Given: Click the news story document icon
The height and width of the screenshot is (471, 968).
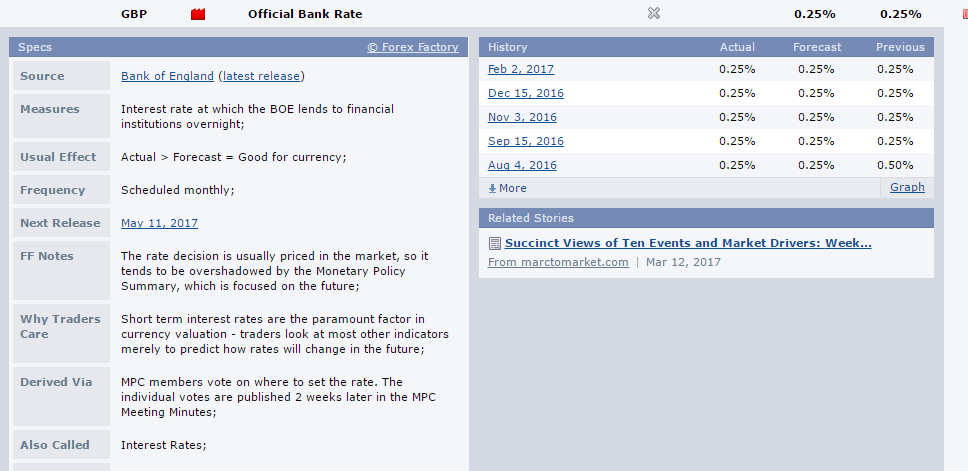Looking at the screenshot, I should (x=494, y=243).
